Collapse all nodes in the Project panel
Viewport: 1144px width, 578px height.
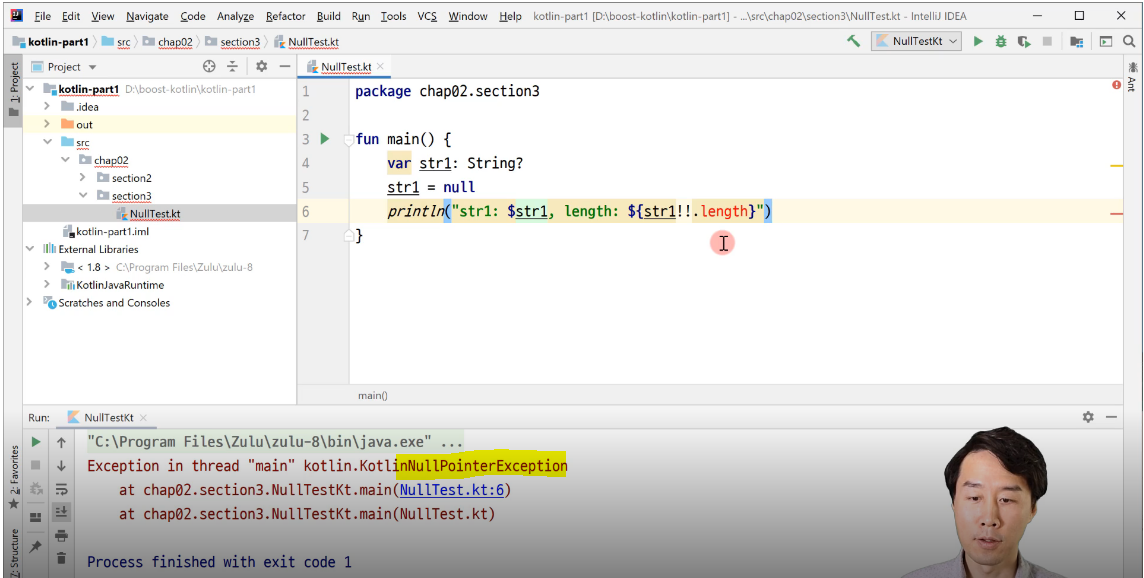point(232,66)
